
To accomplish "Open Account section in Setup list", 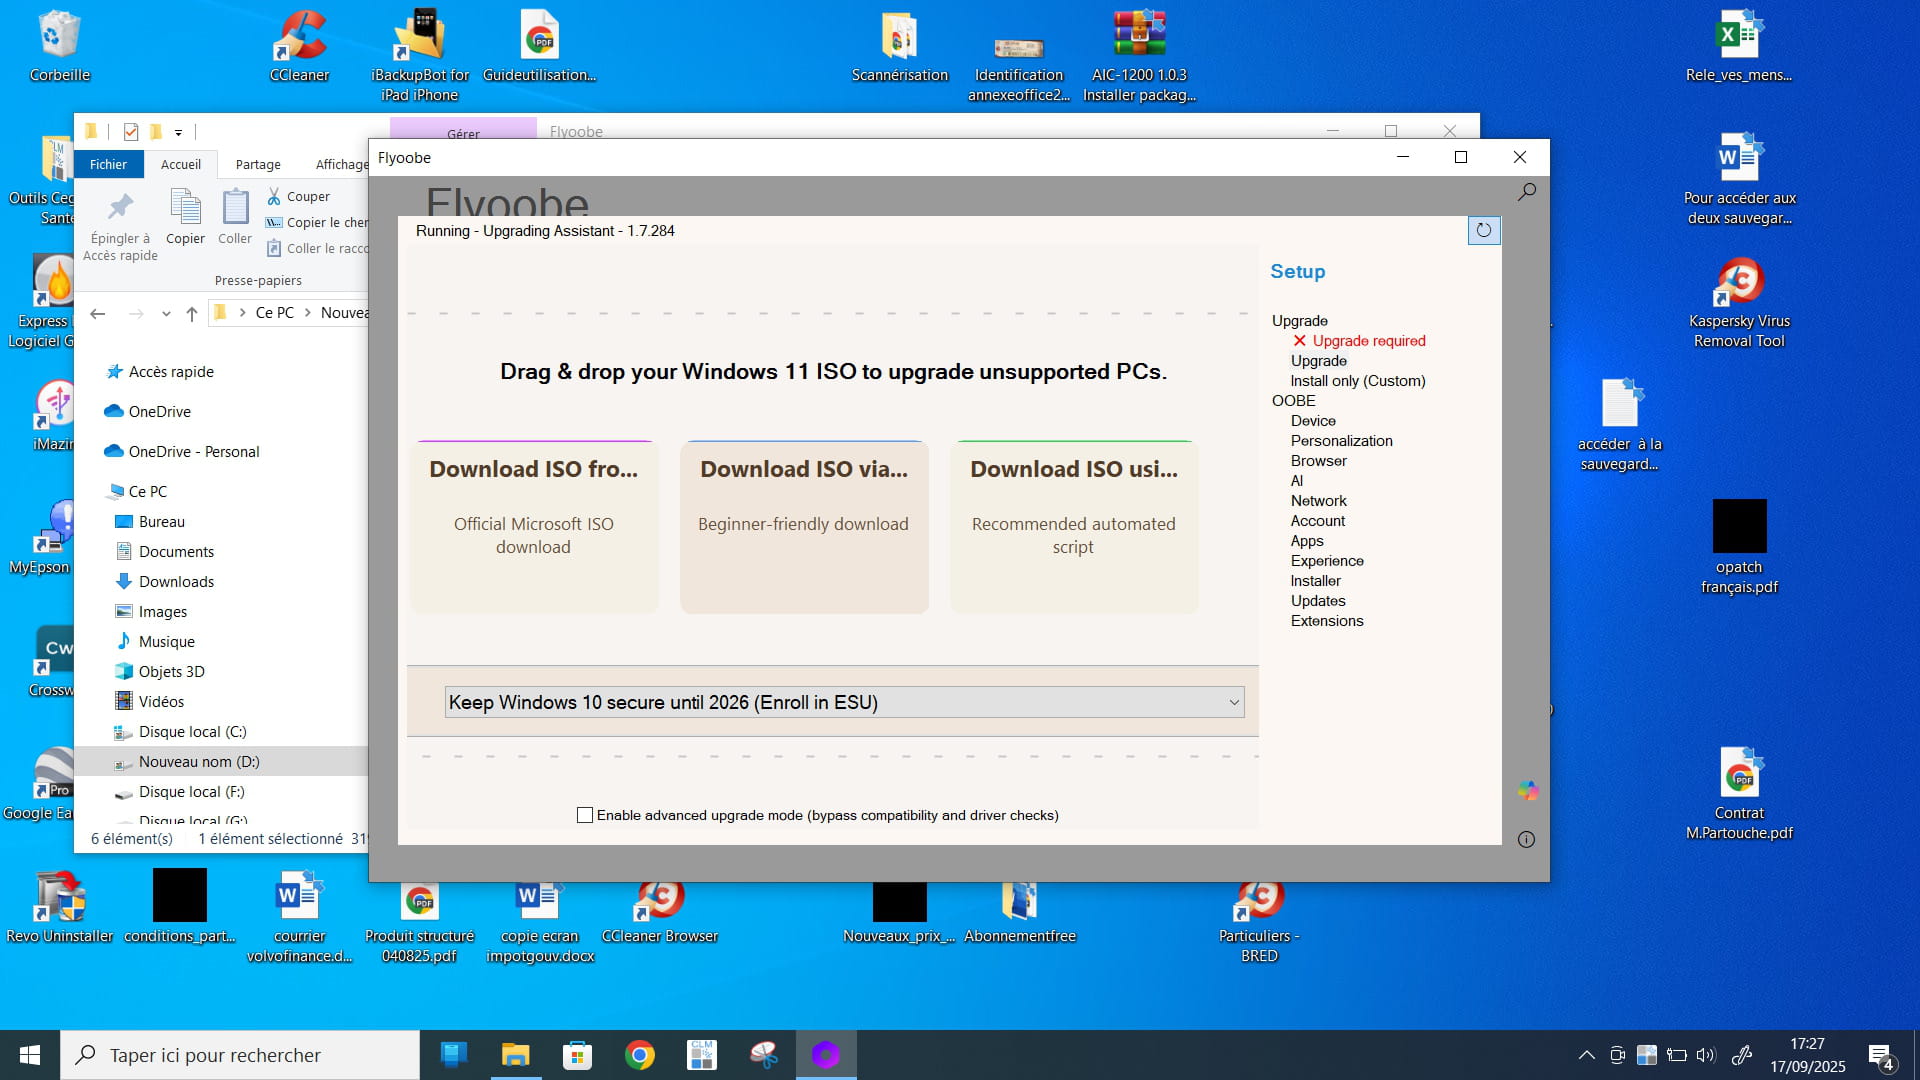I will 1317,521.
